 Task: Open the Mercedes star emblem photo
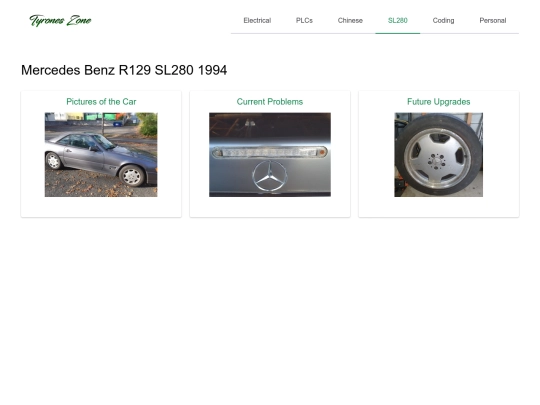click(x=270, y=155)
